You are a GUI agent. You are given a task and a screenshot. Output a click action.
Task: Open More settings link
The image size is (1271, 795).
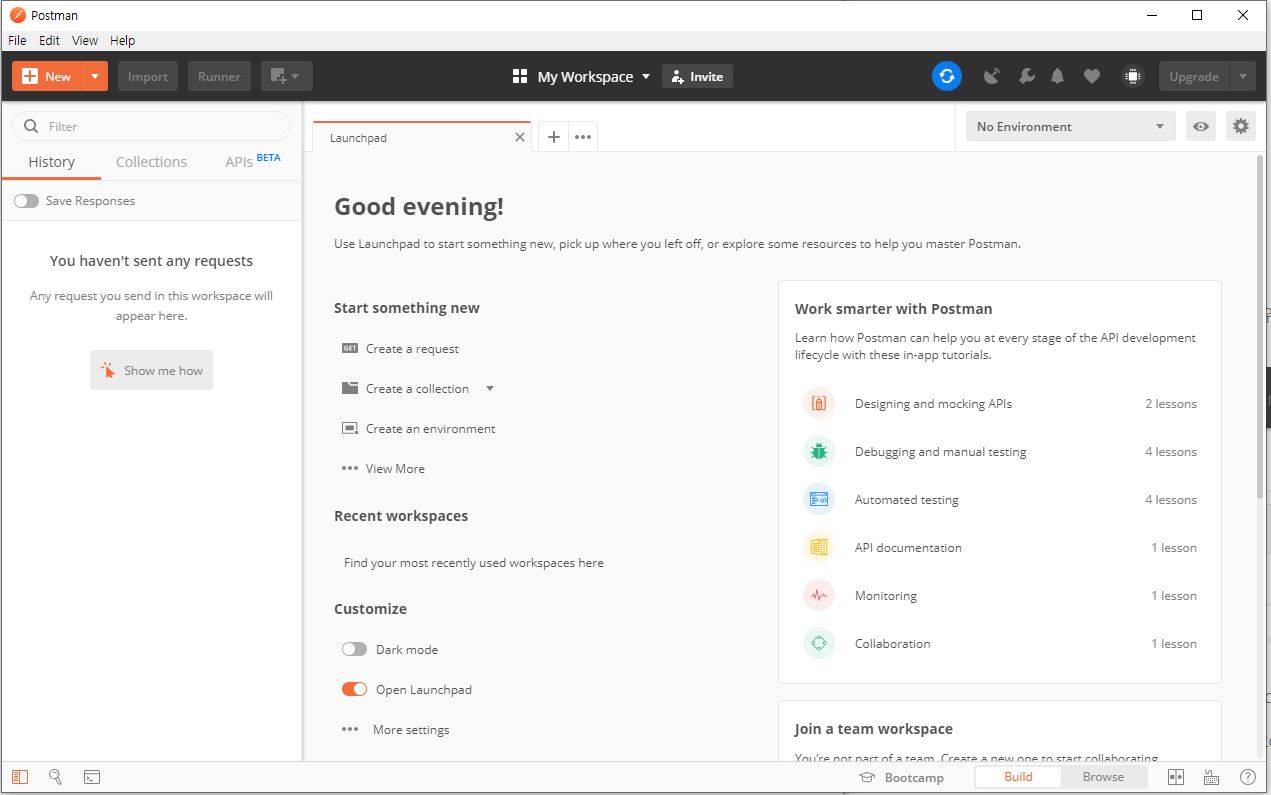click(411, 730)
